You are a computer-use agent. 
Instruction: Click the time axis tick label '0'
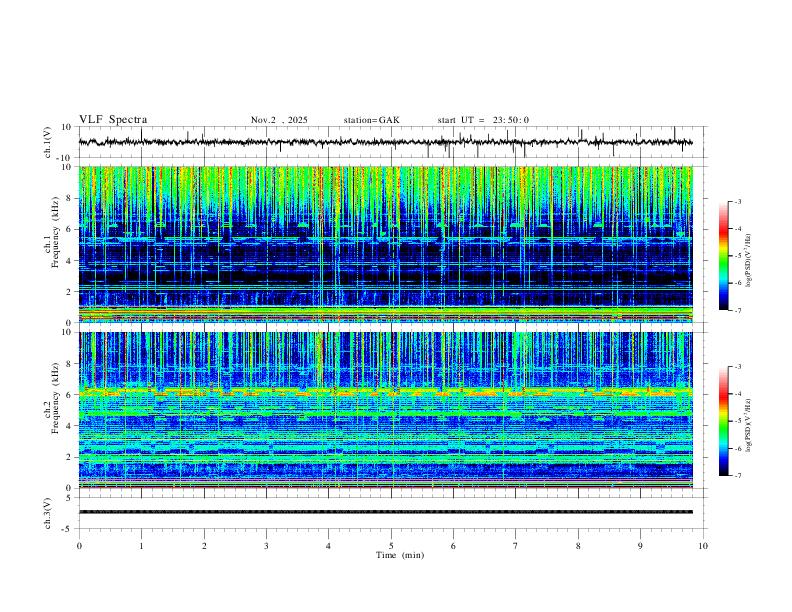tap(79, 546)
